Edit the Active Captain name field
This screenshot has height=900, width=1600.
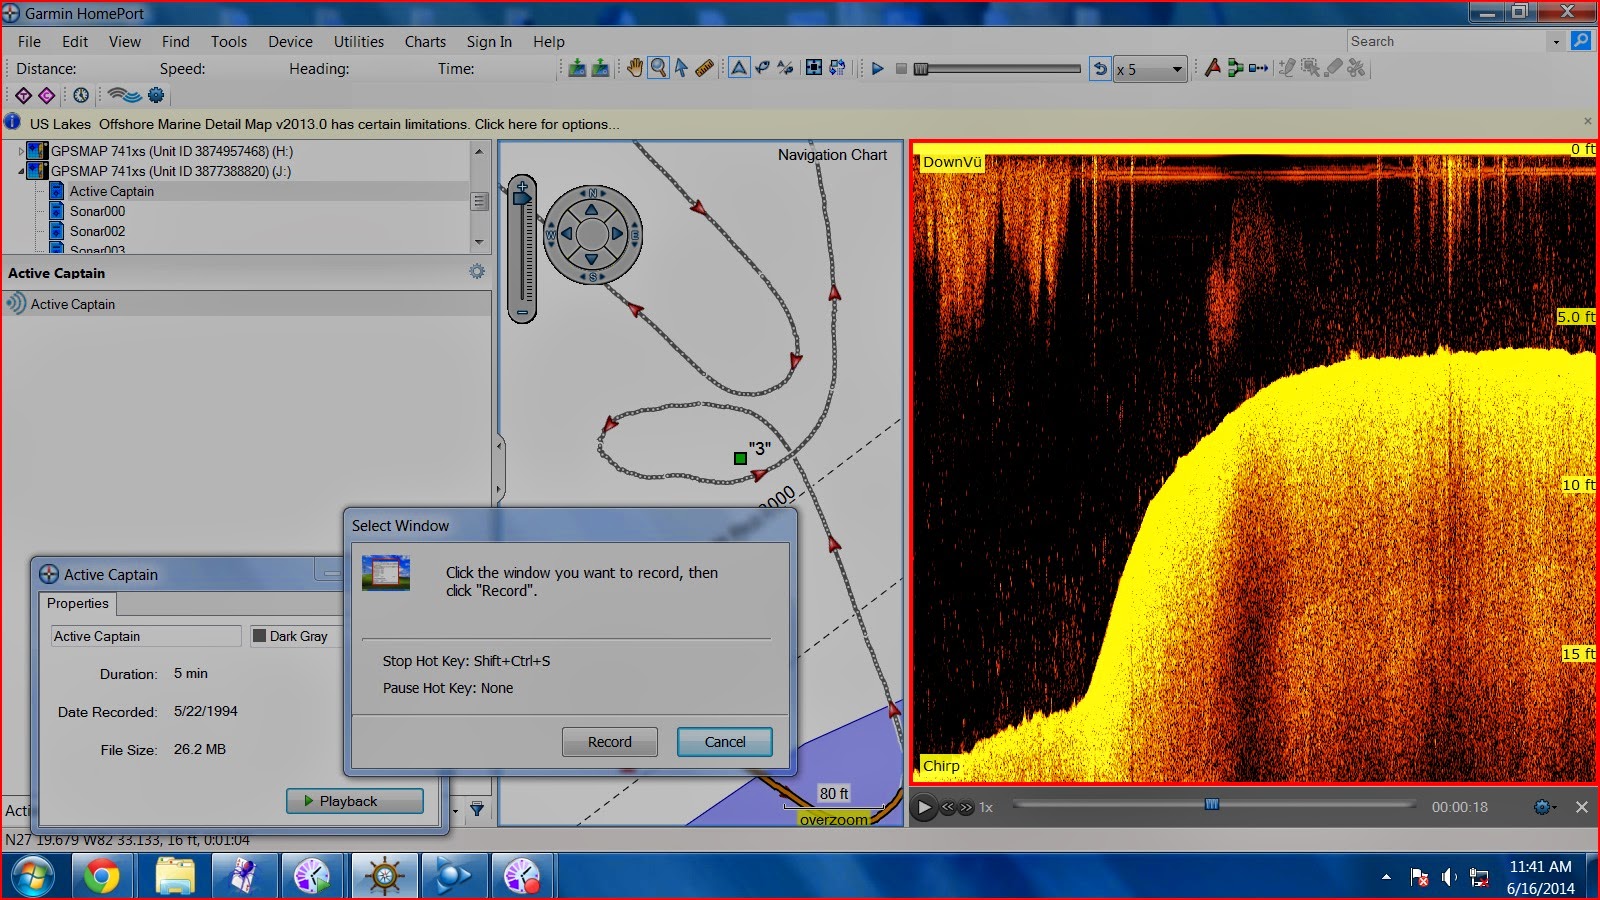click(x=146, y=636)
